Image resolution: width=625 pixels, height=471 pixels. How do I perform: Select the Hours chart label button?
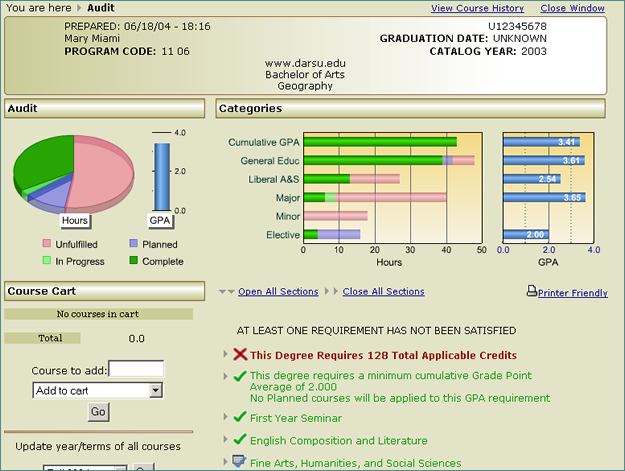[x=75, y=221]
